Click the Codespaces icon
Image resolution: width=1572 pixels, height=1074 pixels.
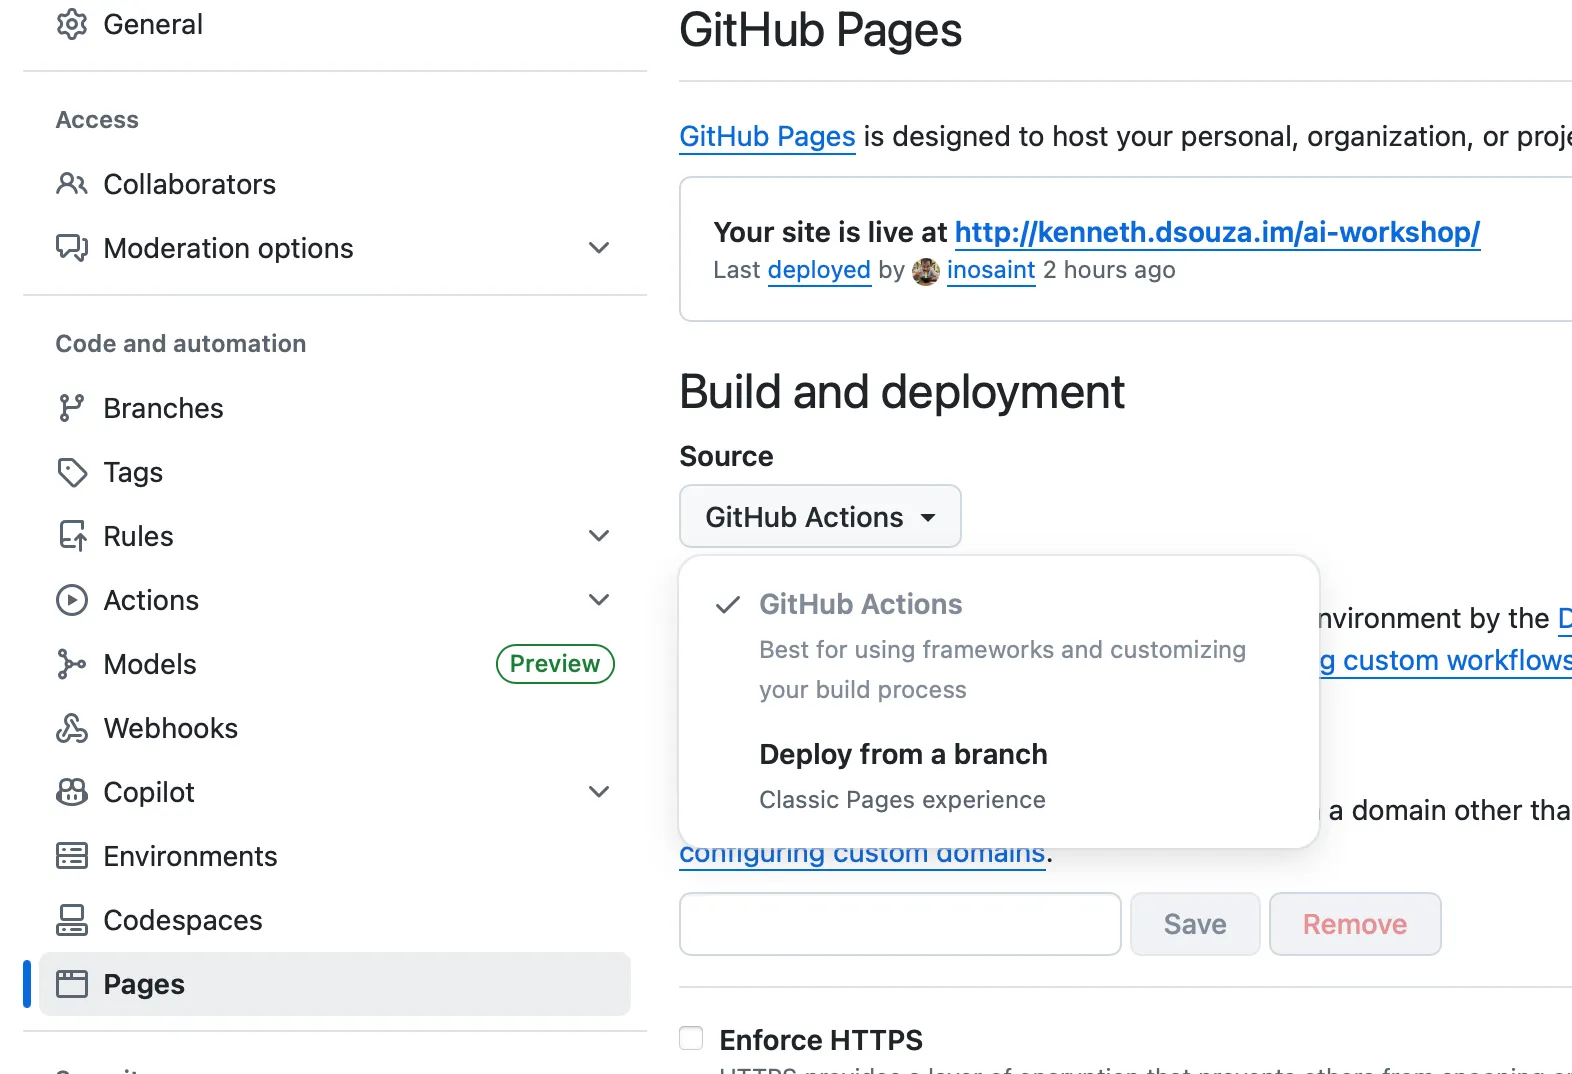pos(72,920)
